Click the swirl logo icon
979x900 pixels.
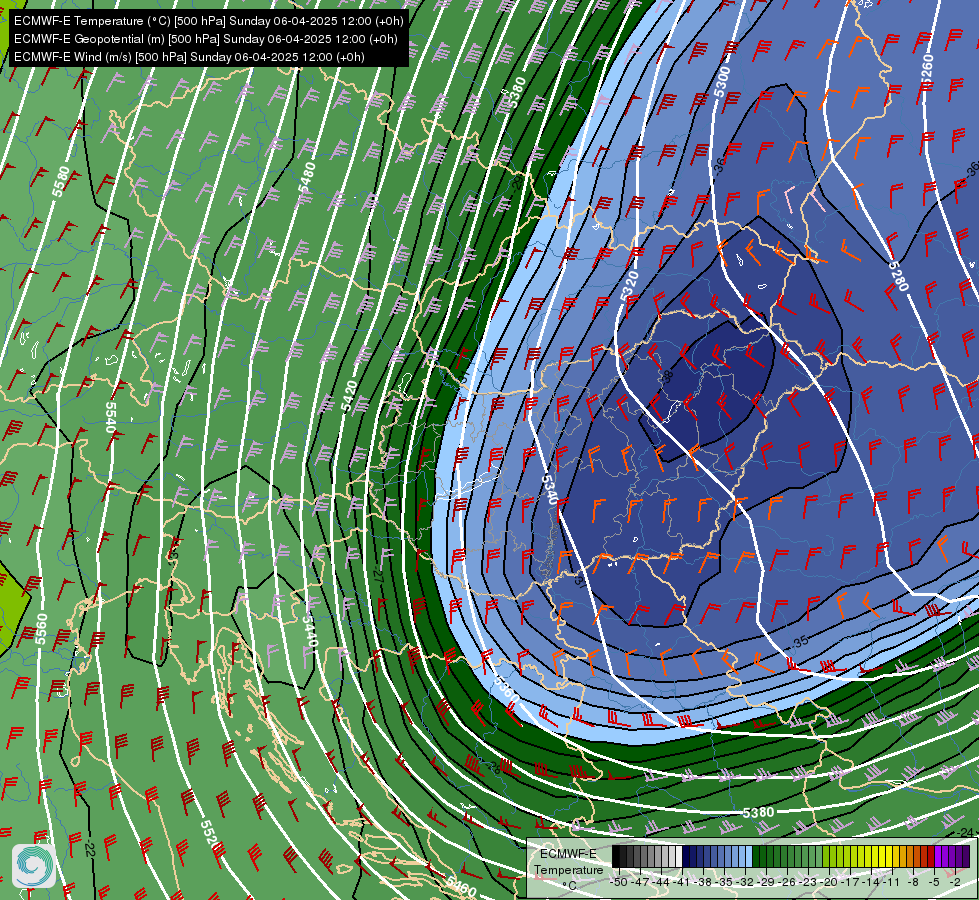pyautogui.click(x=34, y=866)
